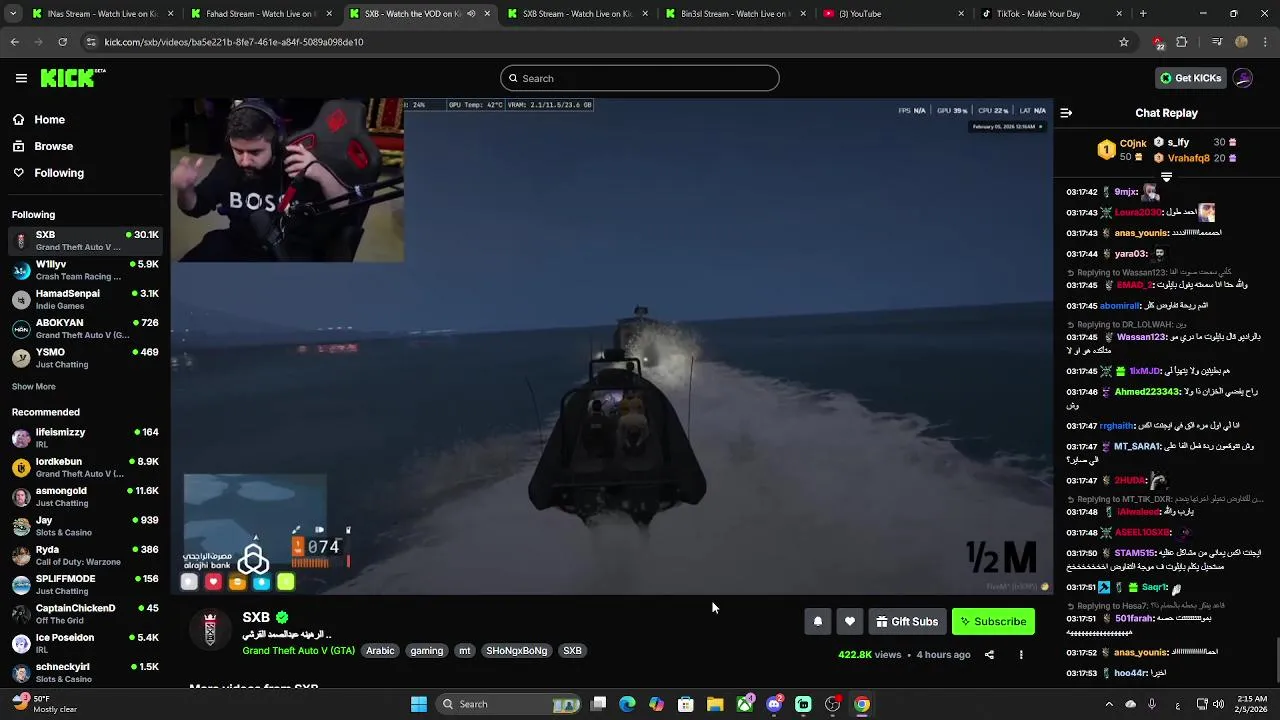The width and height of the screenshot is (1280, 720).
Task: Open the hamburger sidebar menu
Action: point(21,78)
